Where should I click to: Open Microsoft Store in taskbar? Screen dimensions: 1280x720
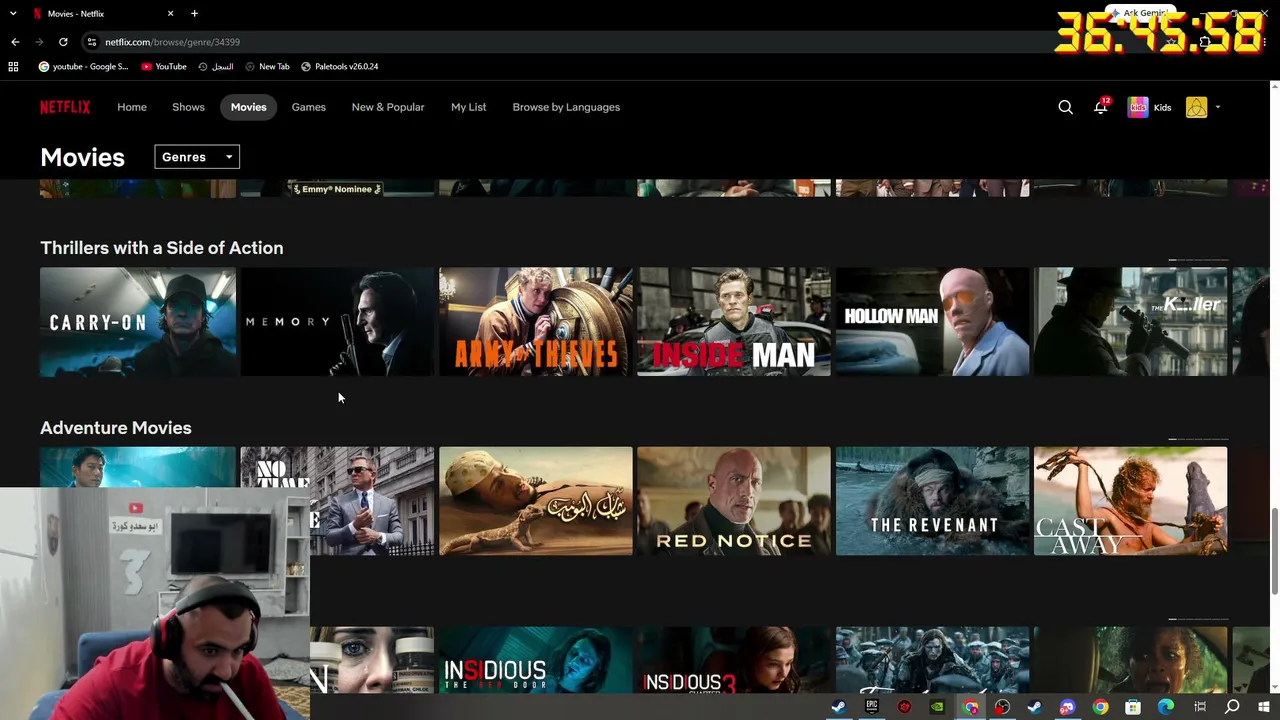[1133, 707]
